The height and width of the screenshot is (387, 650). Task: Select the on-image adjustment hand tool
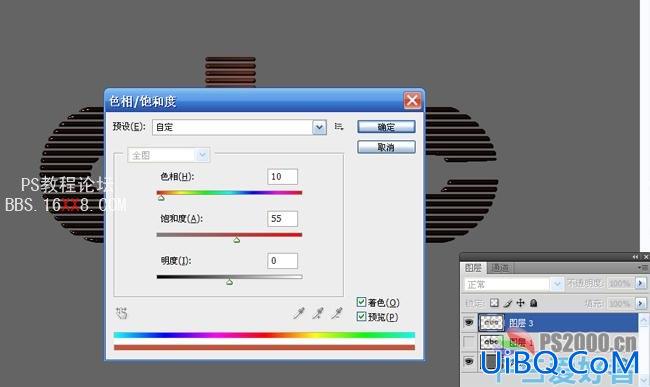coord(121,313)
